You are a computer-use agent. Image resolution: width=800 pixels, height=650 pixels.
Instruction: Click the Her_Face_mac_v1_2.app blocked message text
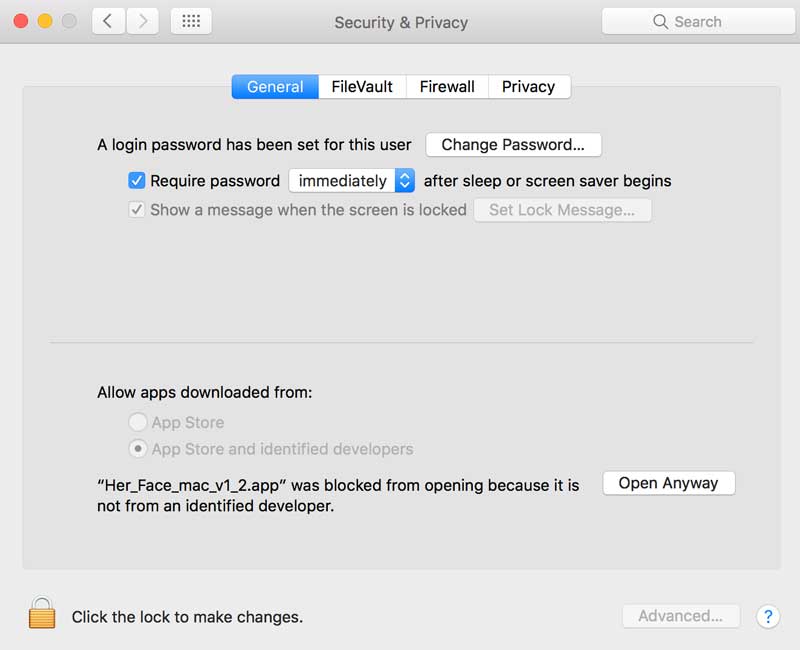coord(338,495)
